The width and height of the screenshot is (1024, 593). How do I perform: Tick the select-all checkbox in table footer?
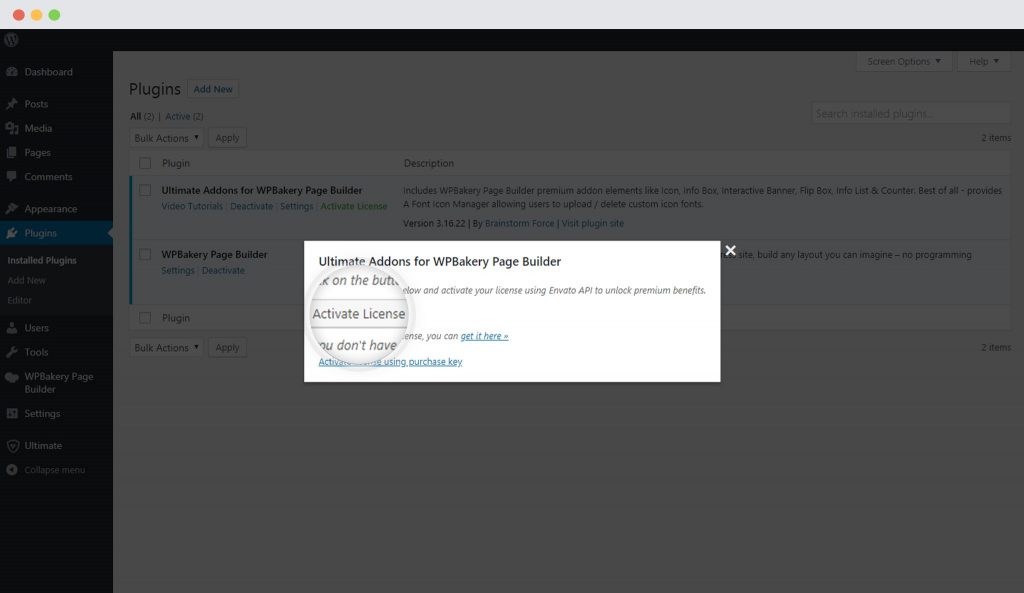[x=145, y=317]
